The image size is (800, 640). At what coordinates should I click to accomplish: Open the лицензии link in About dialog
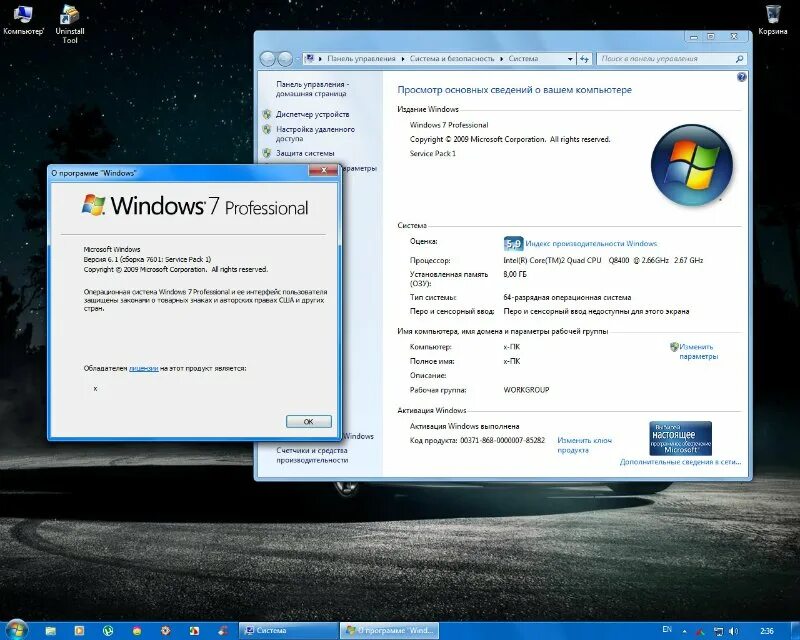coord(143,368)
